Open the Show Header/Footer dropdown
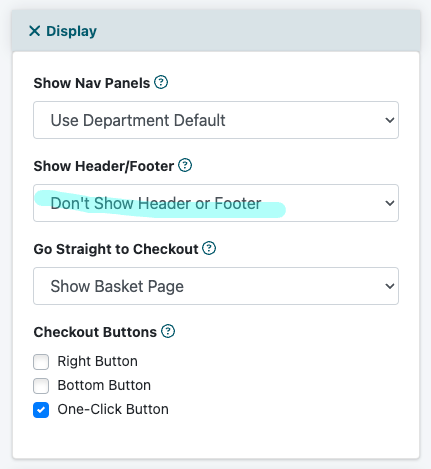 point(216,203)
